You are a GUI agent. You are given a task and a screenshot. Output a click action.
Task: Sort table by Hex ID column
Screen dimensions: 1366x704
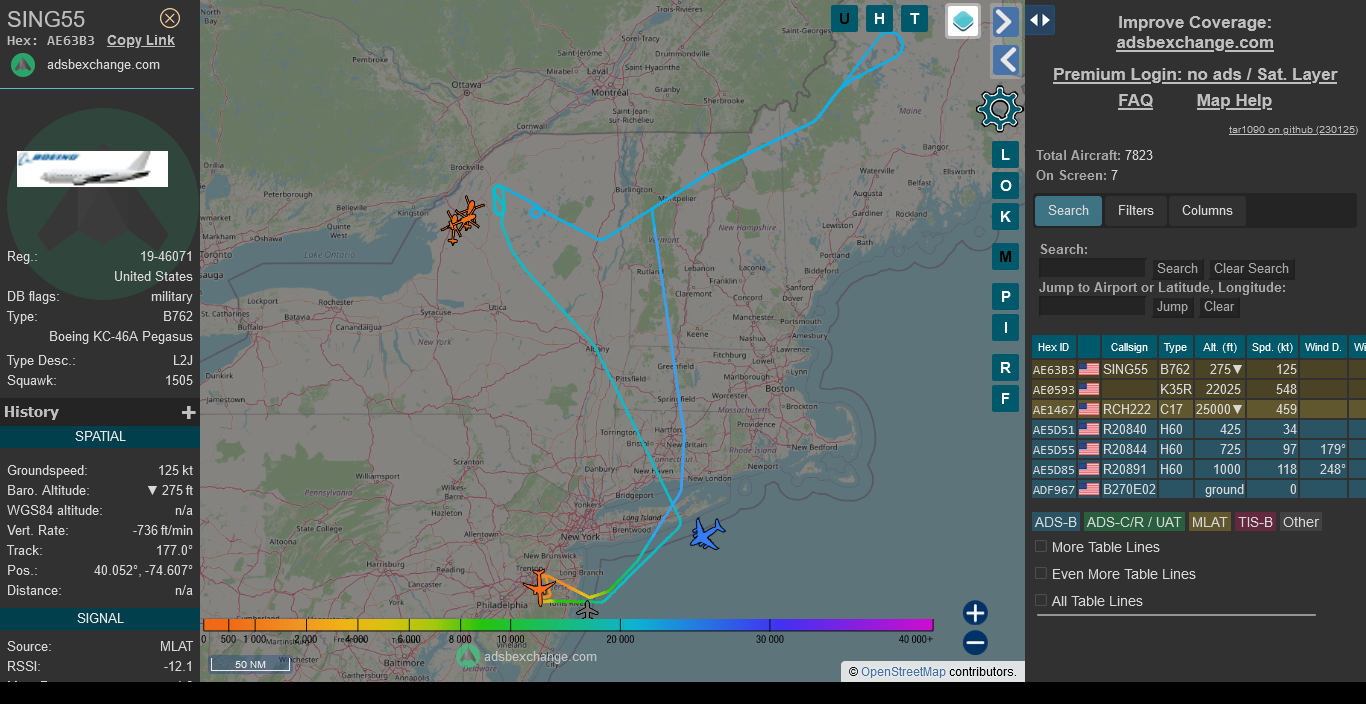point(1054,347)
